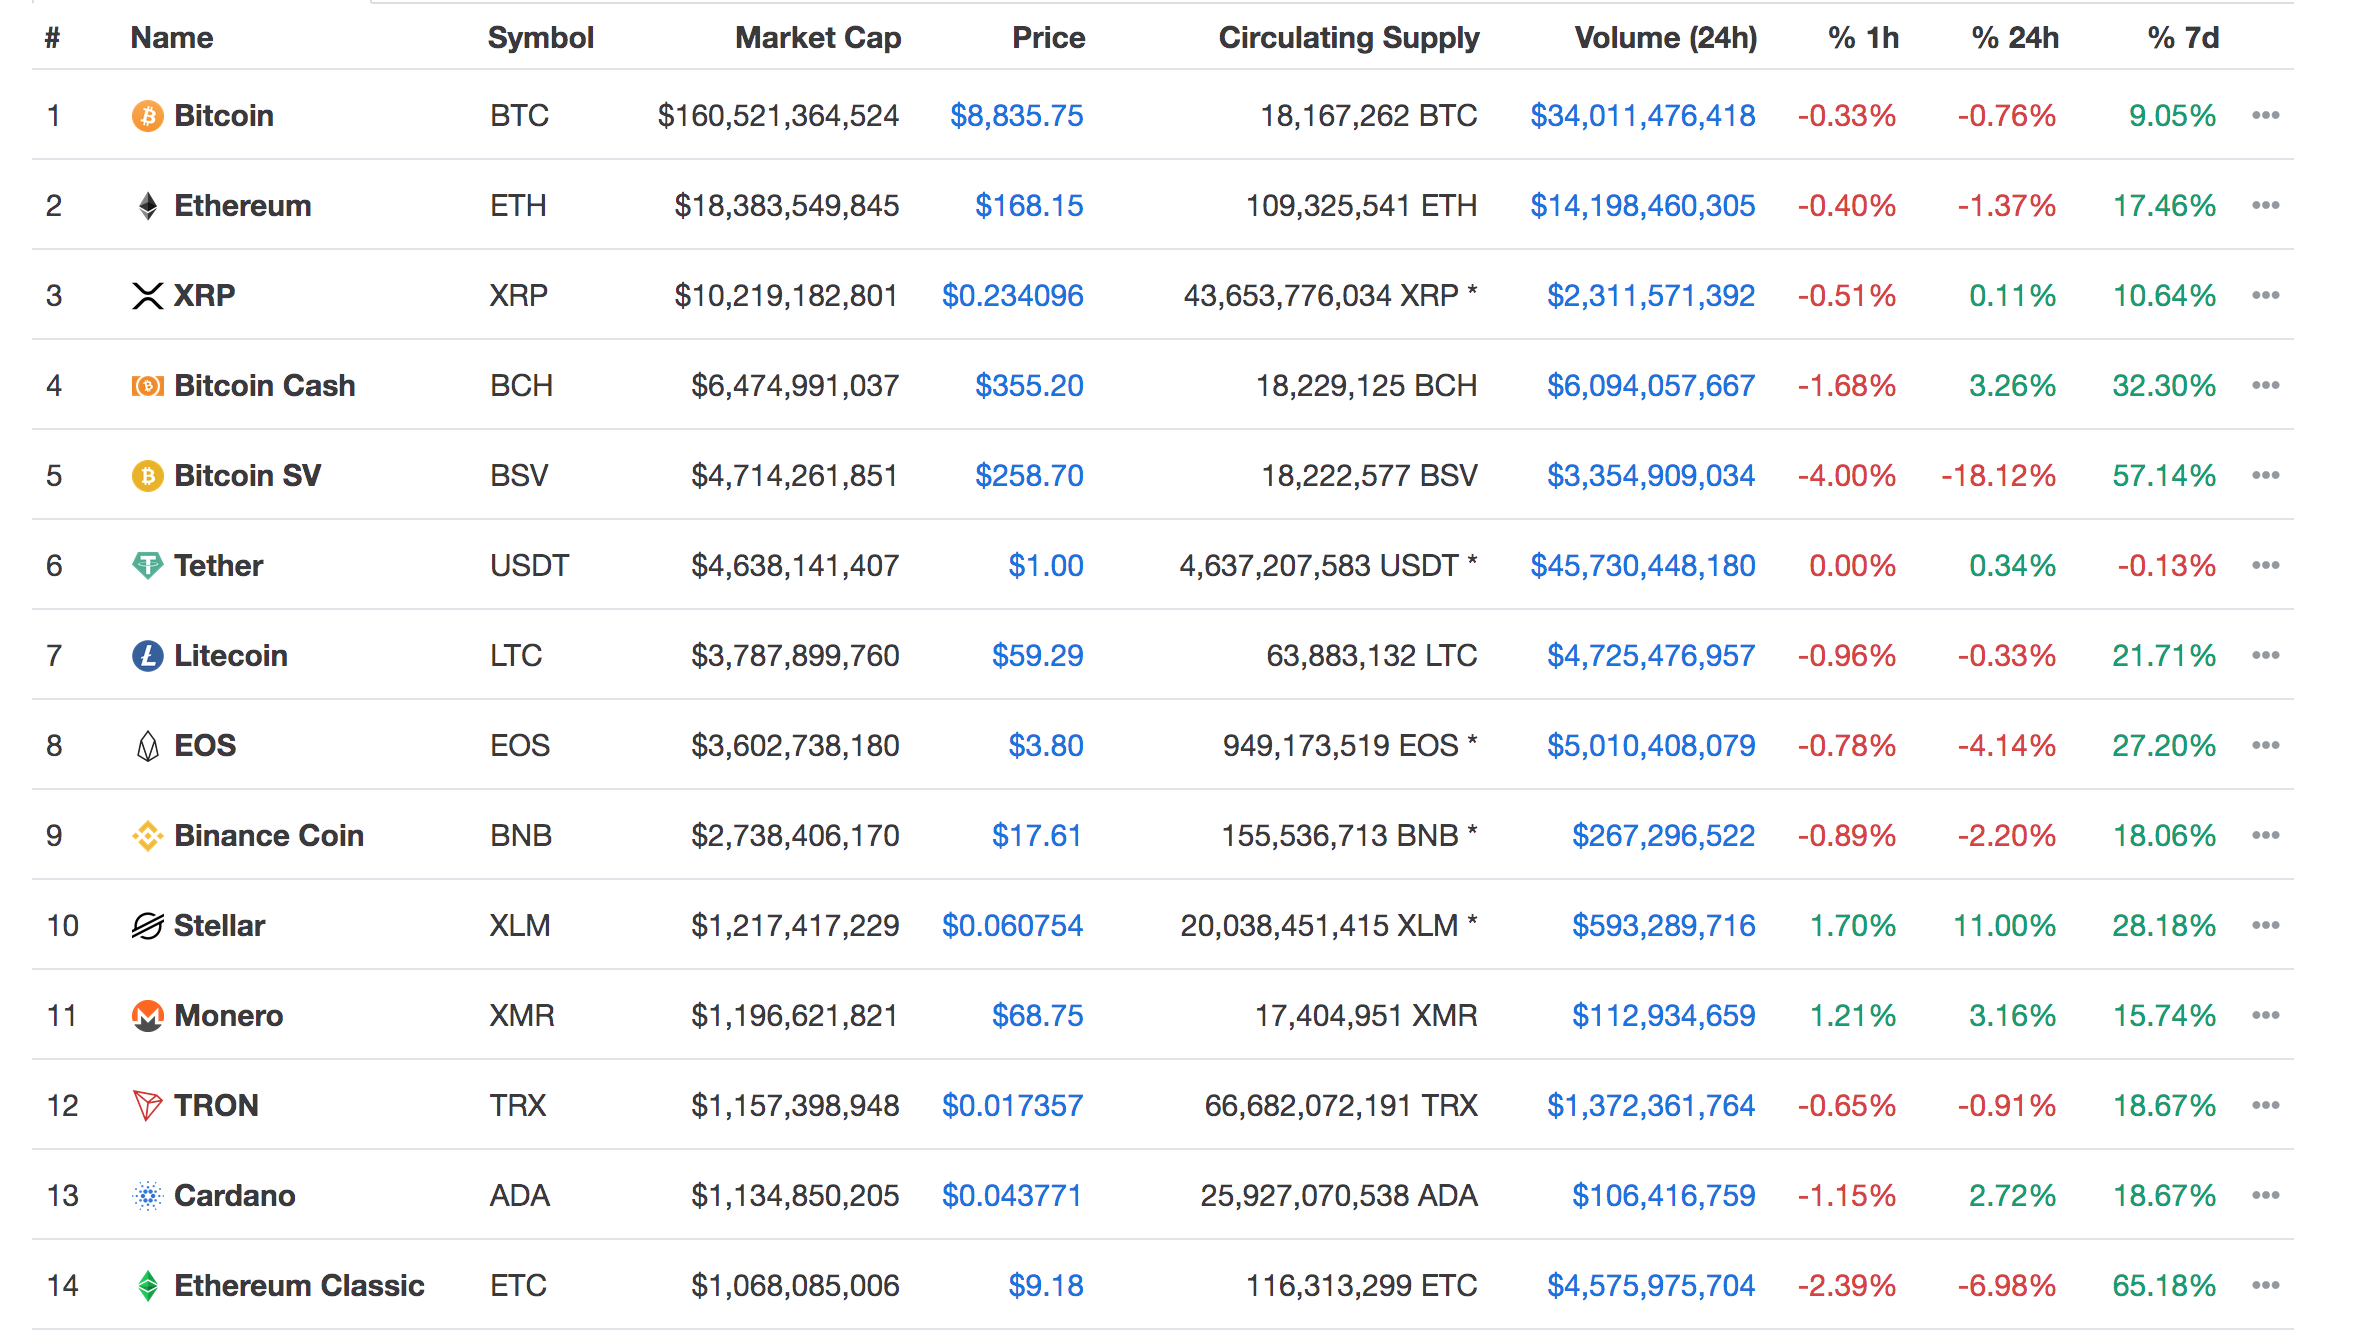Click Bitcoin price $8,835.75
This screenshot has height=1344, width=2356.
(1017, 116)
